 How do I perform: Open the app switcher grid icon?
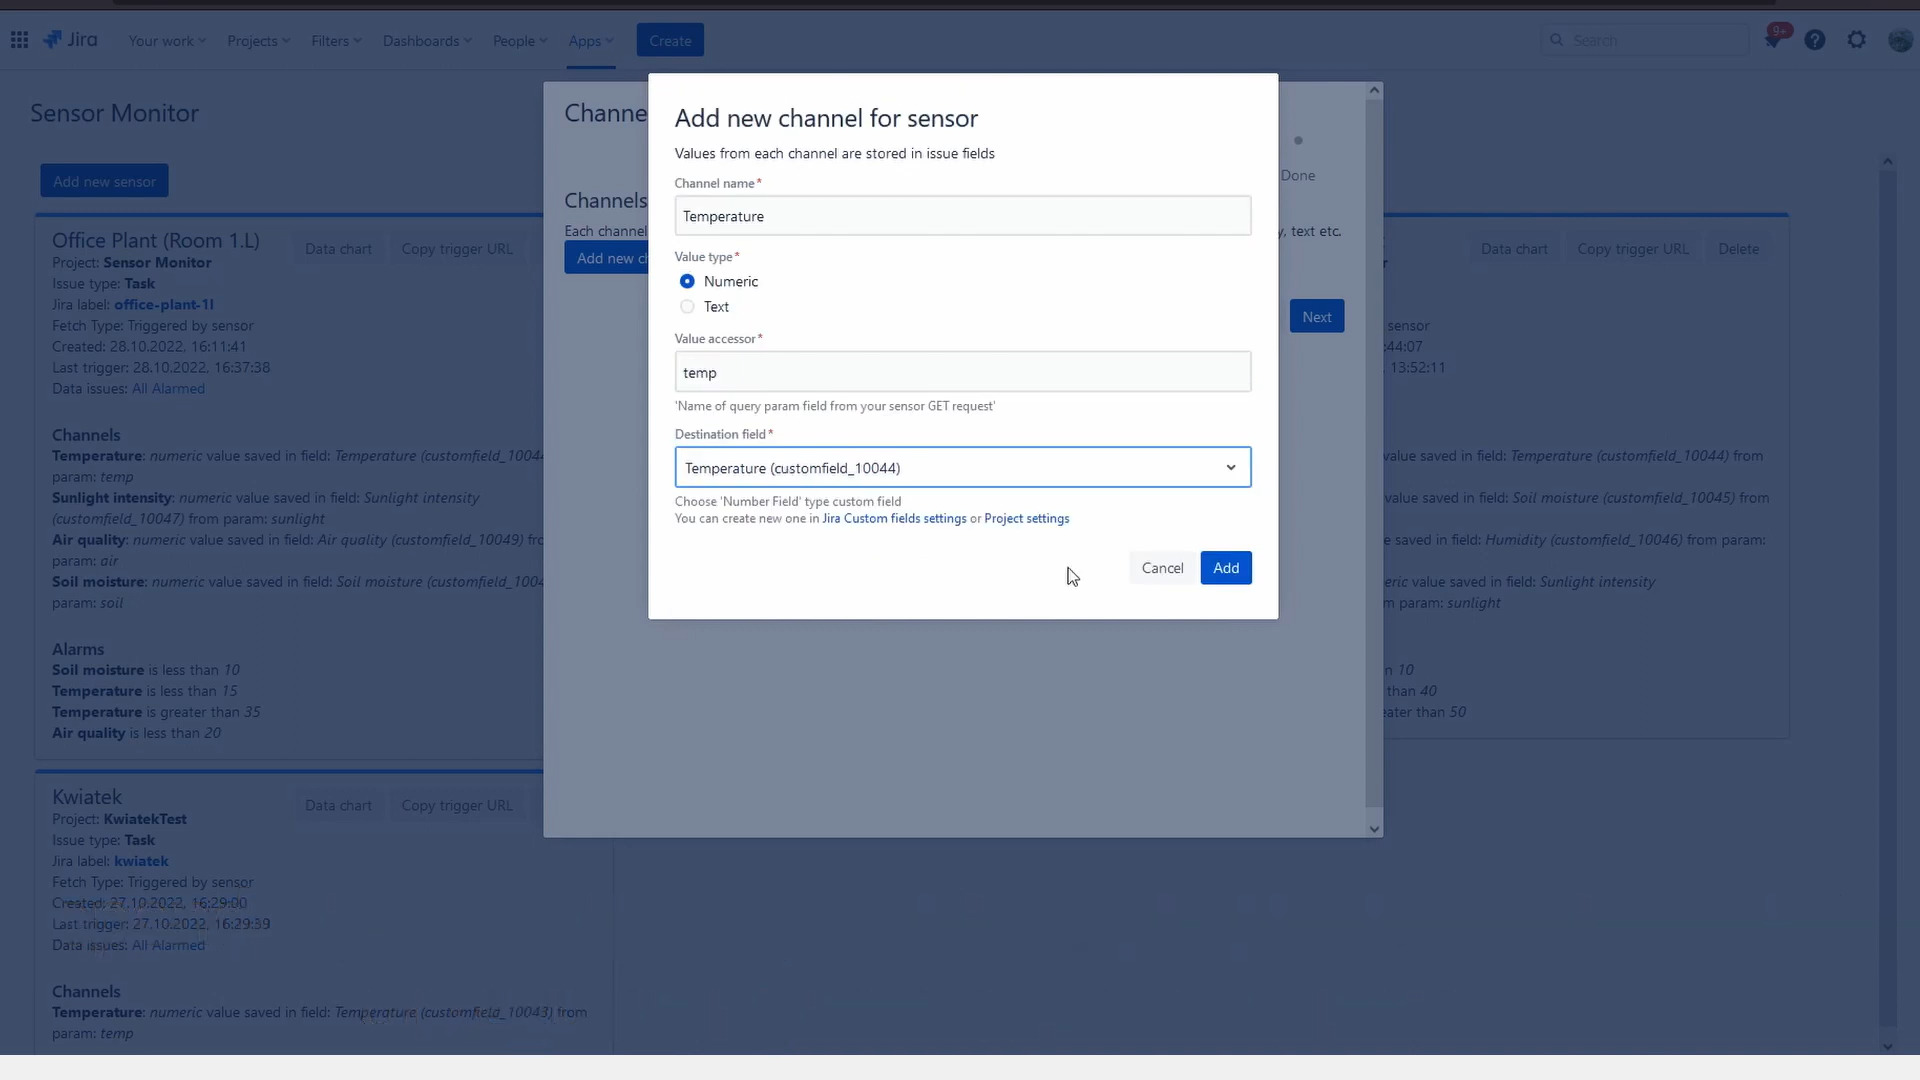(19, 40)
